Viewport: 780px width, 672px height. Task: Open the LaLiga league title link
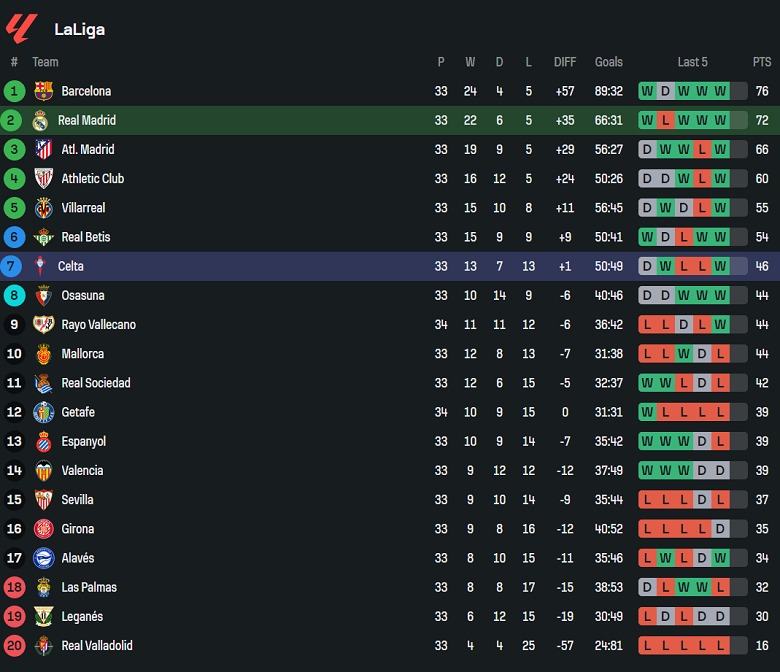tap(79, 29)
